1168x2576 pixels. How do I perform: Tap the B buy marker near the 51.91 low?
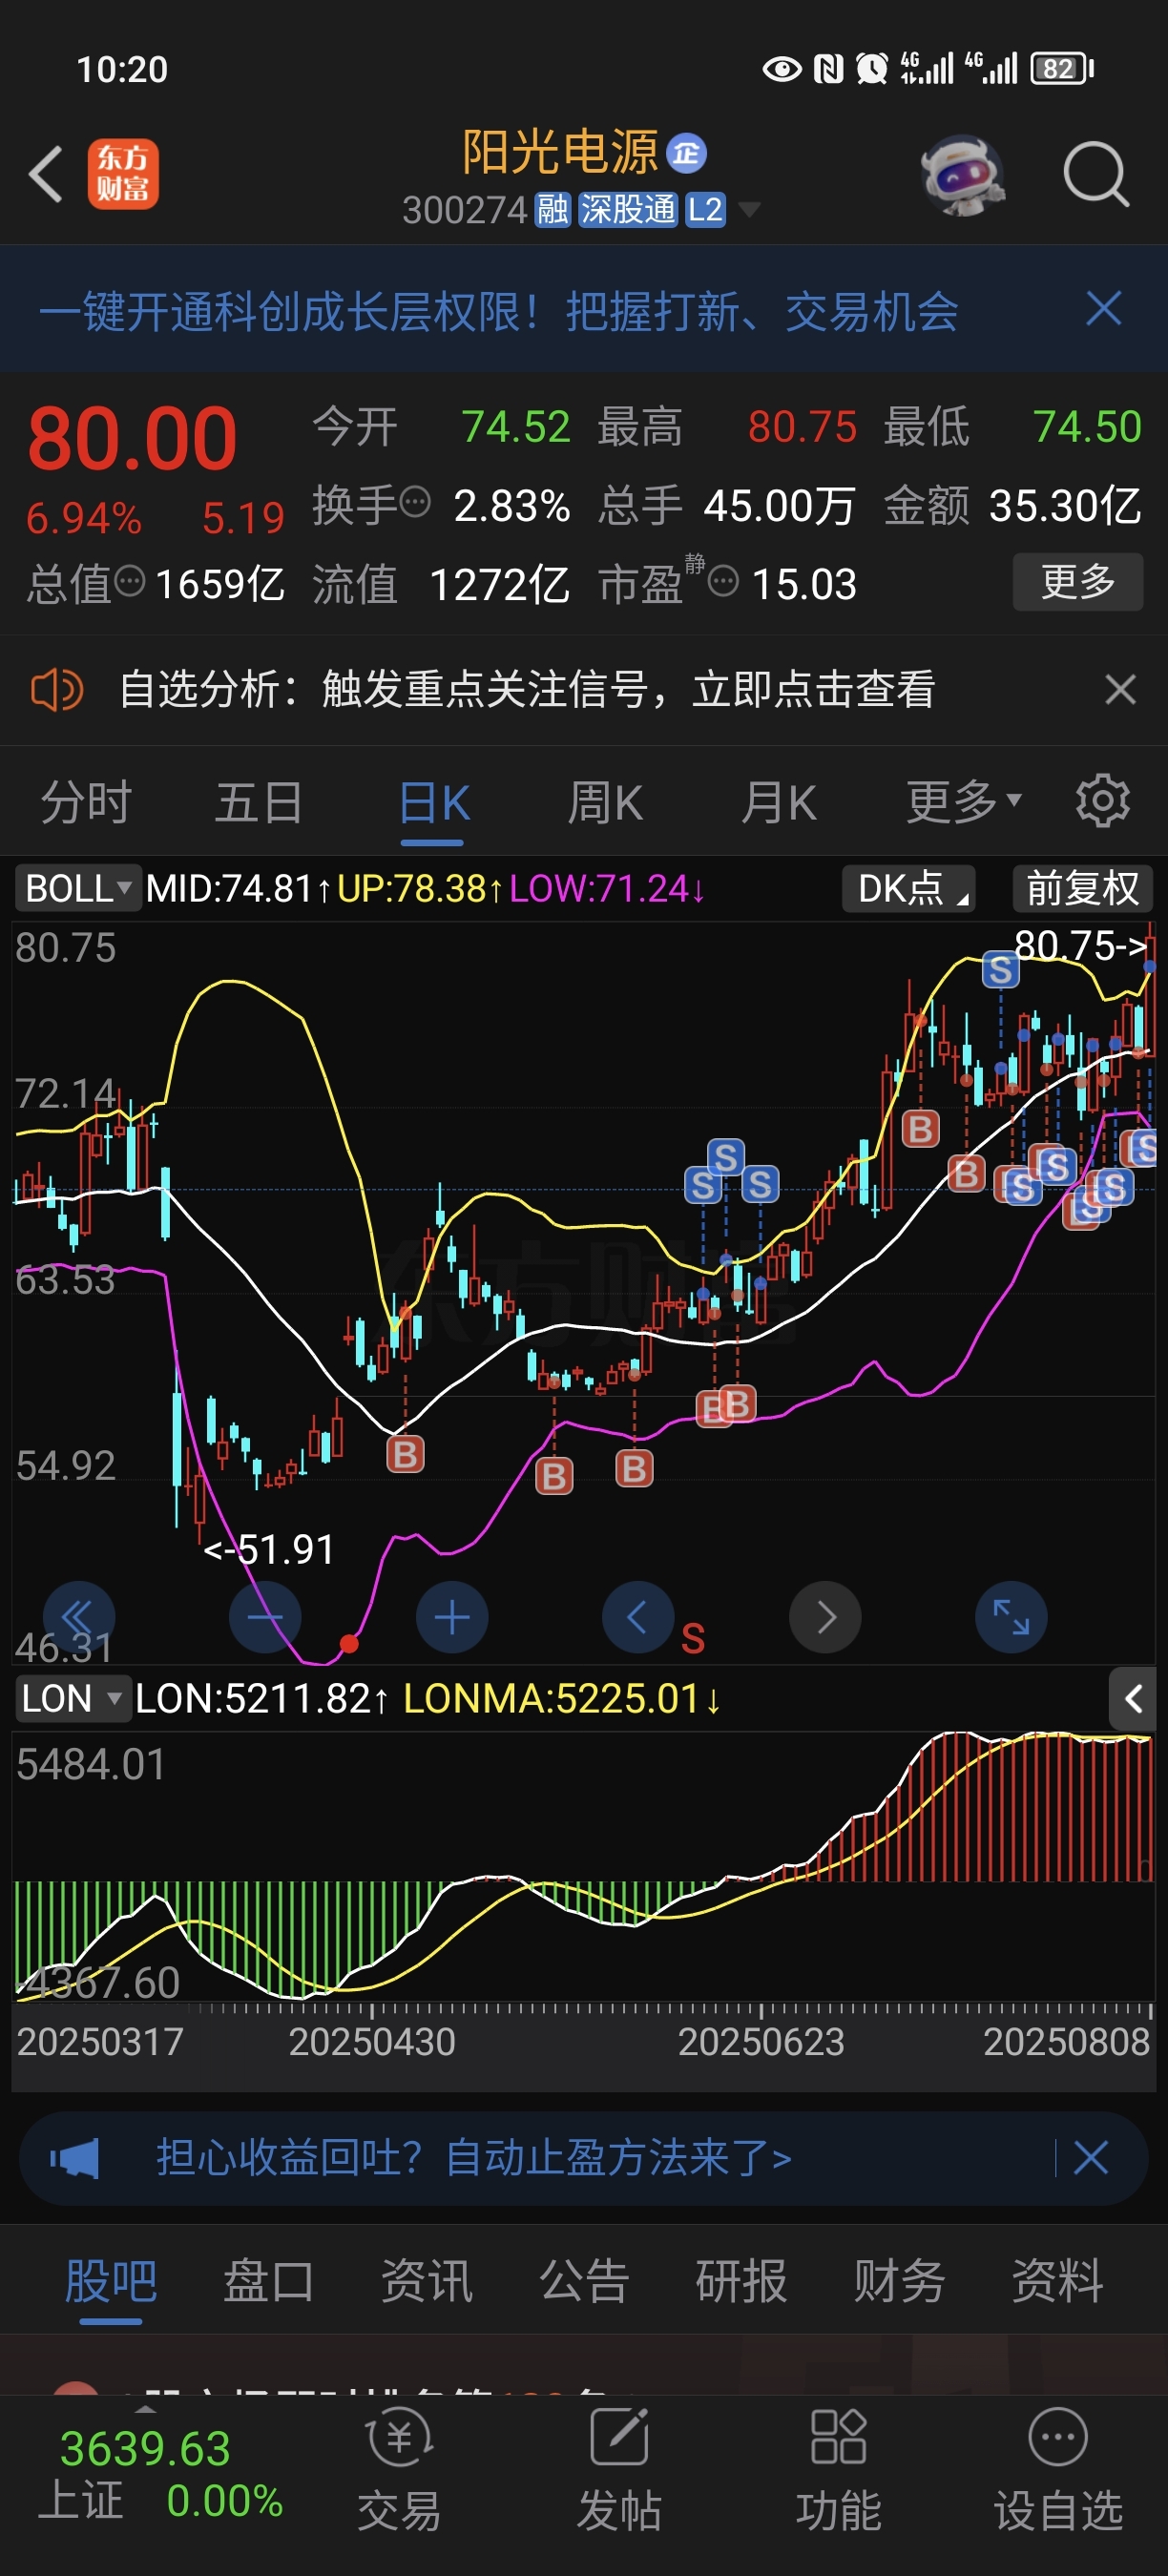tap(405, 1454)
